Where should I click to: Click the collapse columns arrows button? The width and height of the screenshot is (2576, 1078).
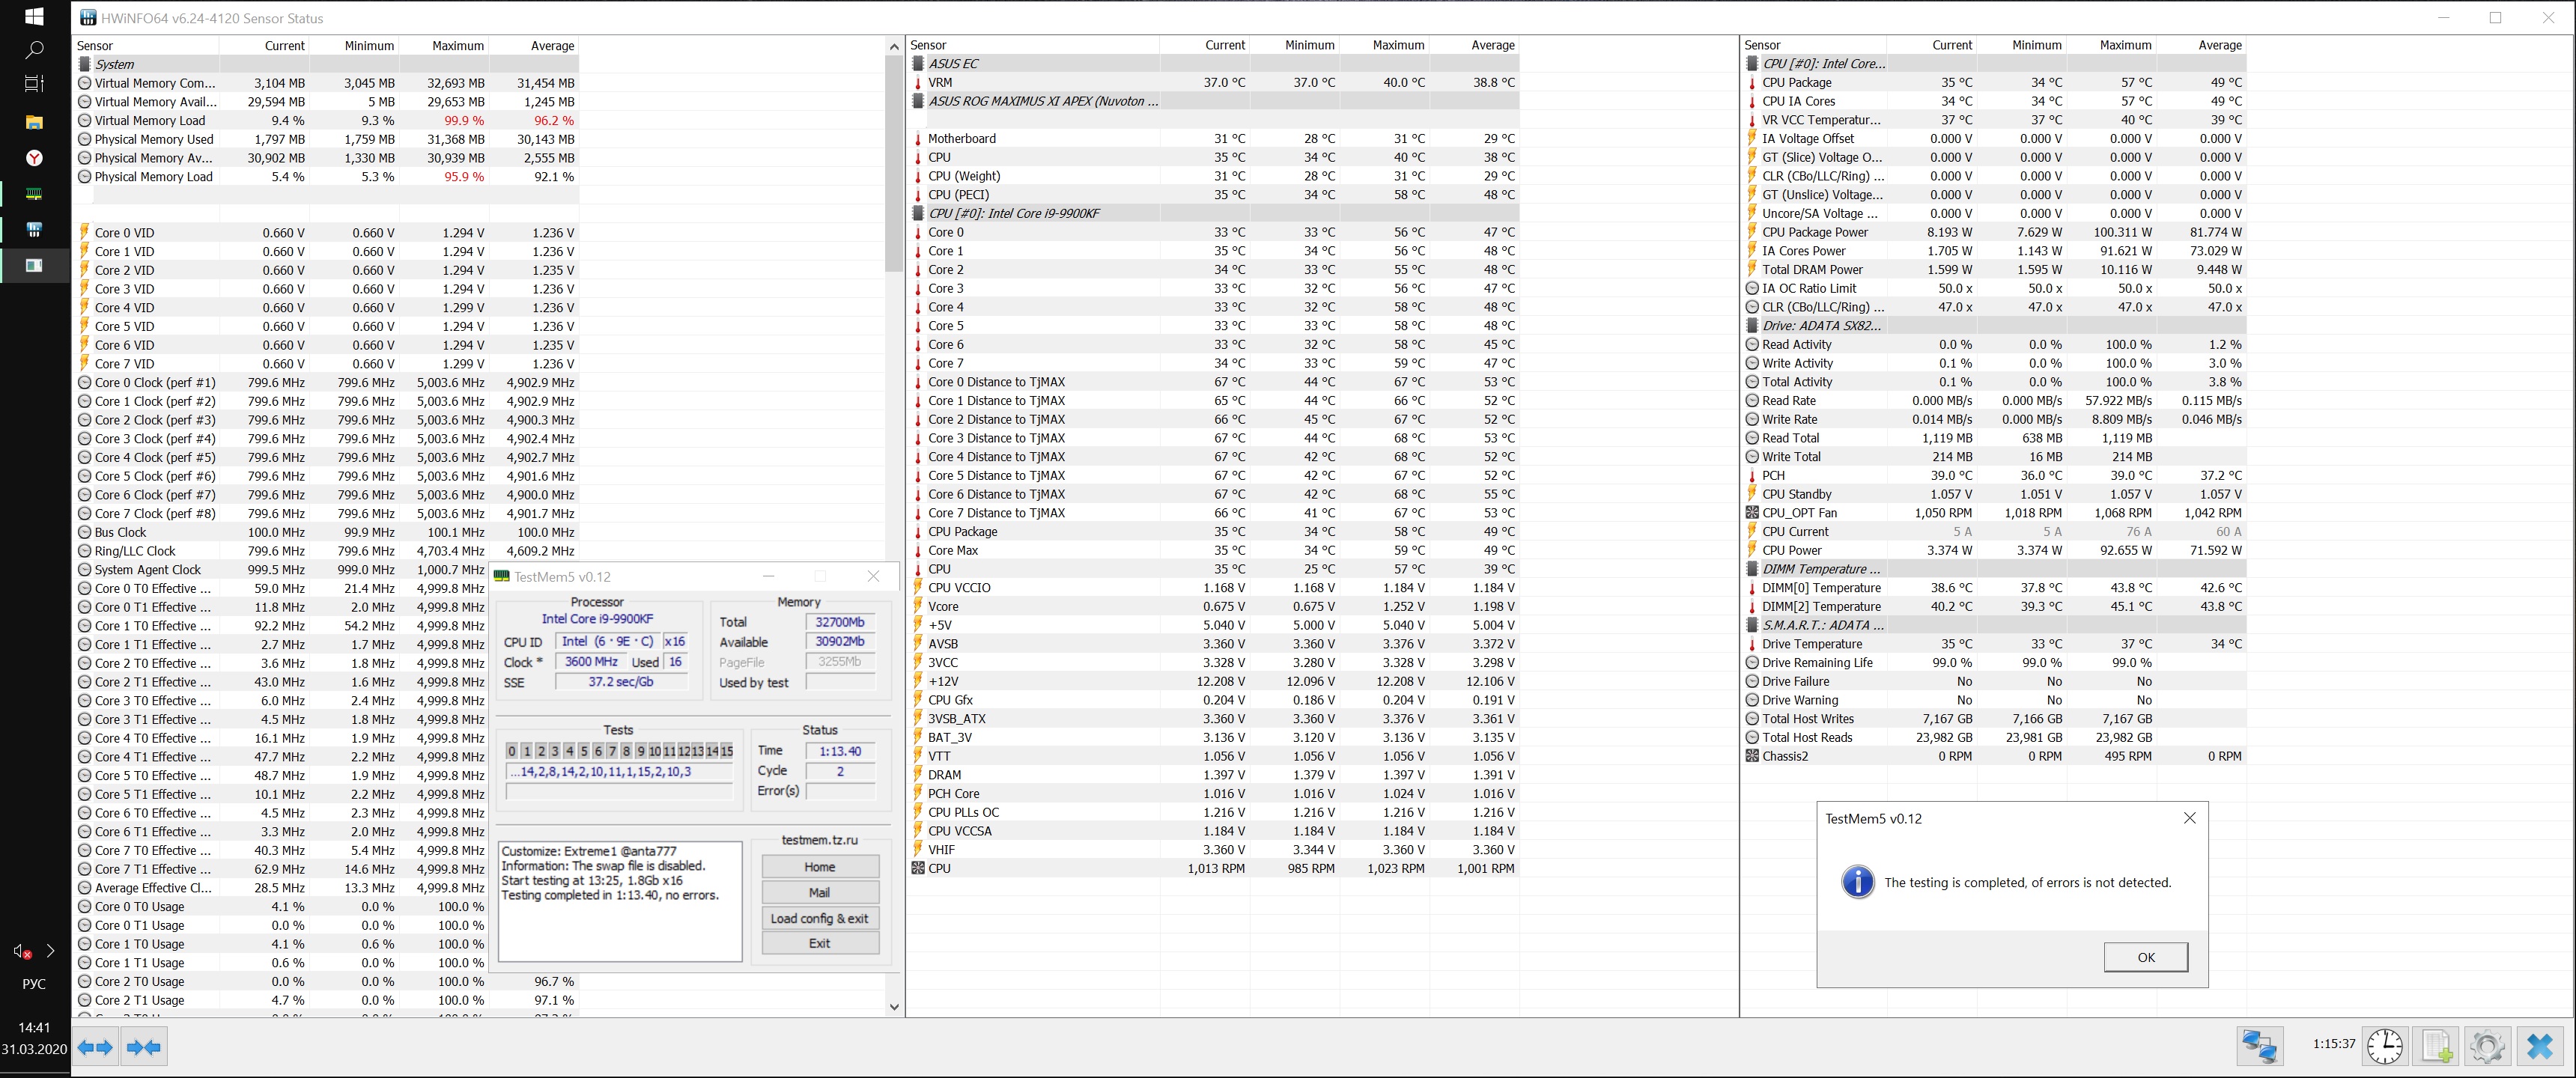pyautogui.click(x=144, y=1047)
